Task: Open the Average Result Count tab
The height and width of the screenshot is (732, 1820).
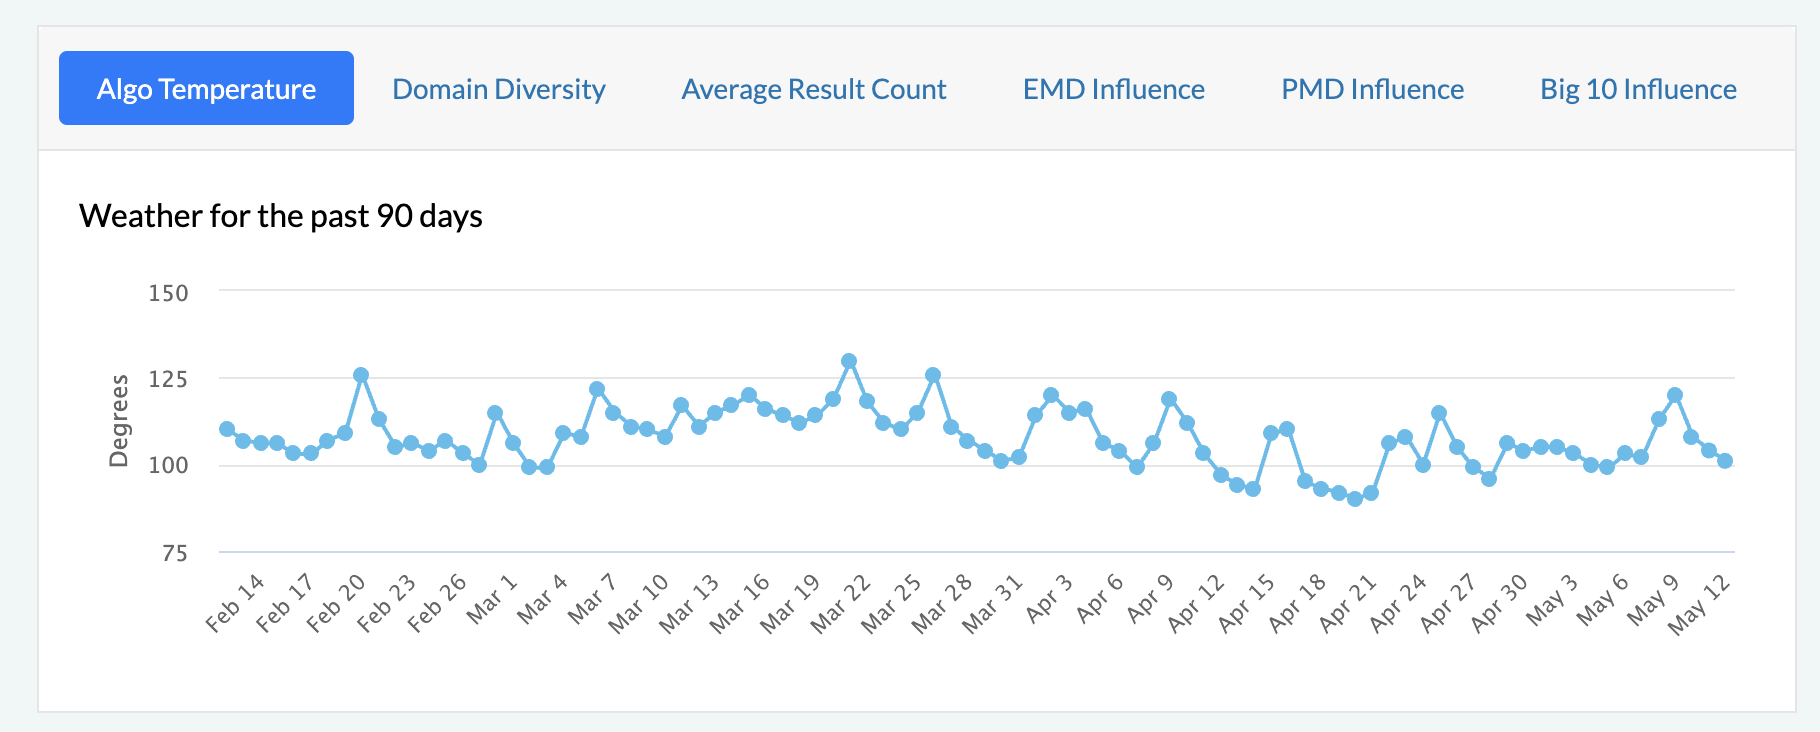Action: click(814, 89)
